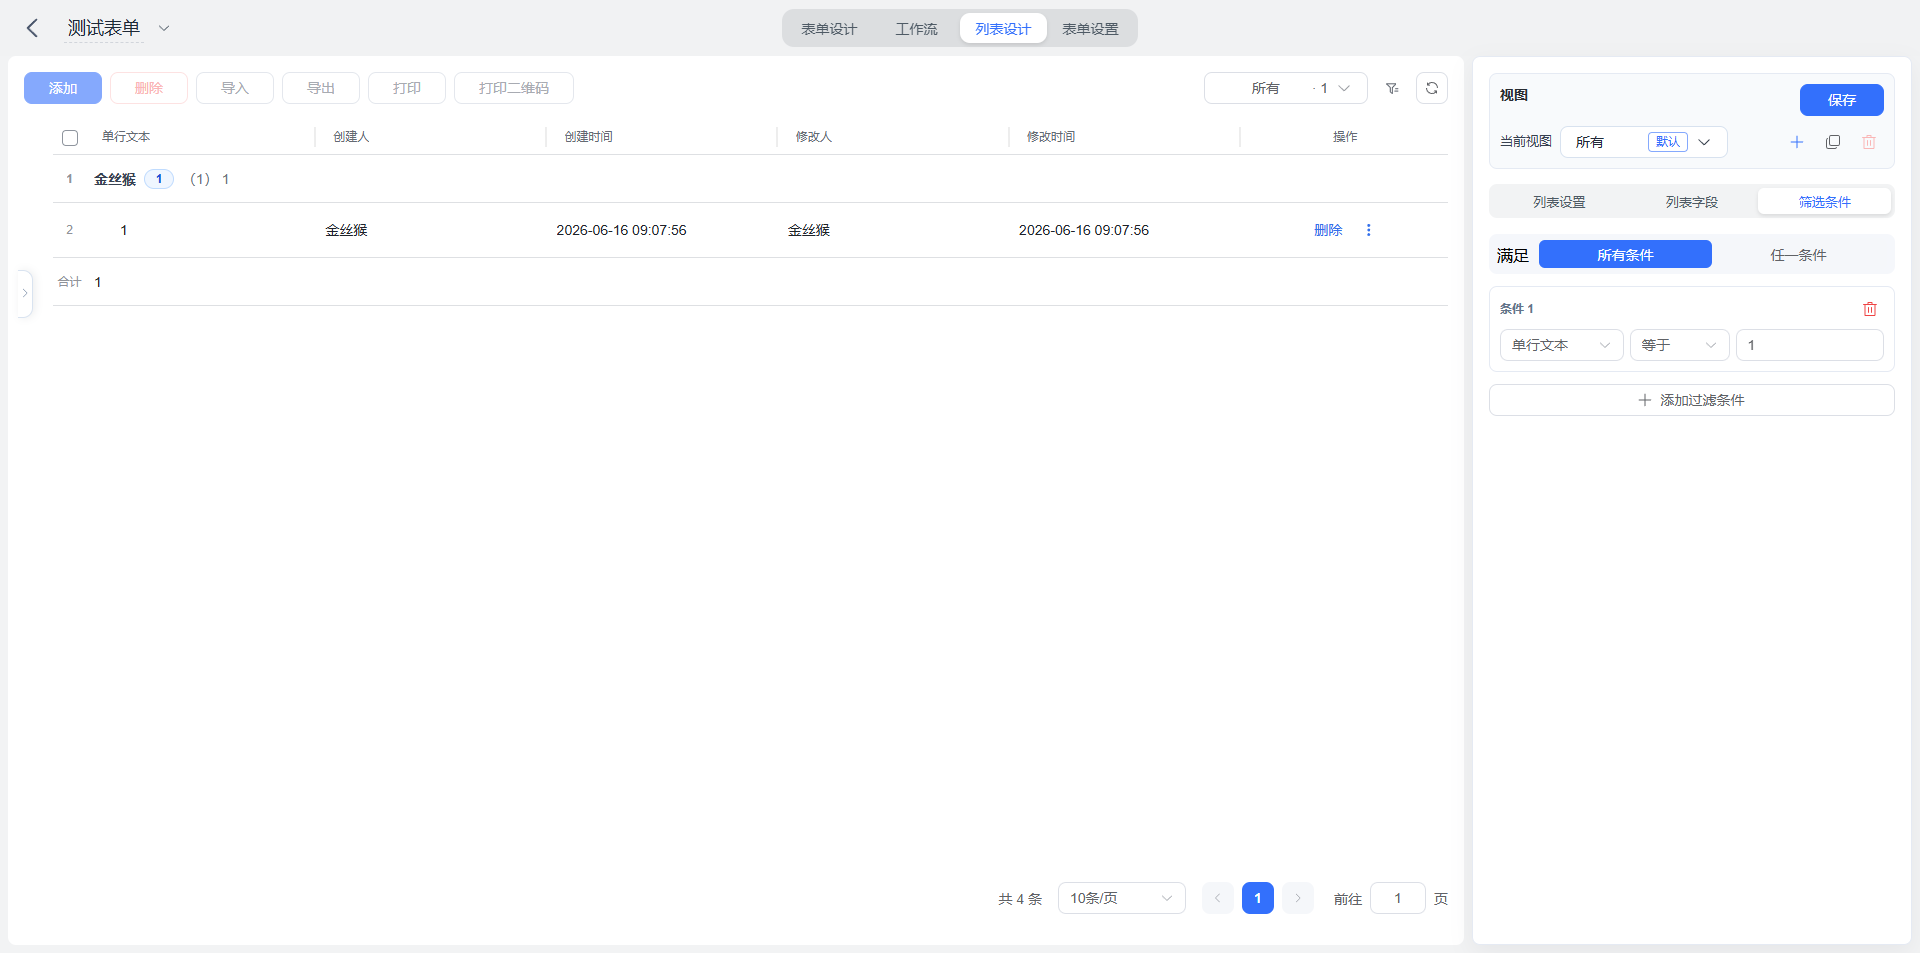Open the 10条/页 page size dropdown
Viewport: 1920px width, 953px height.
[1122, 898]
